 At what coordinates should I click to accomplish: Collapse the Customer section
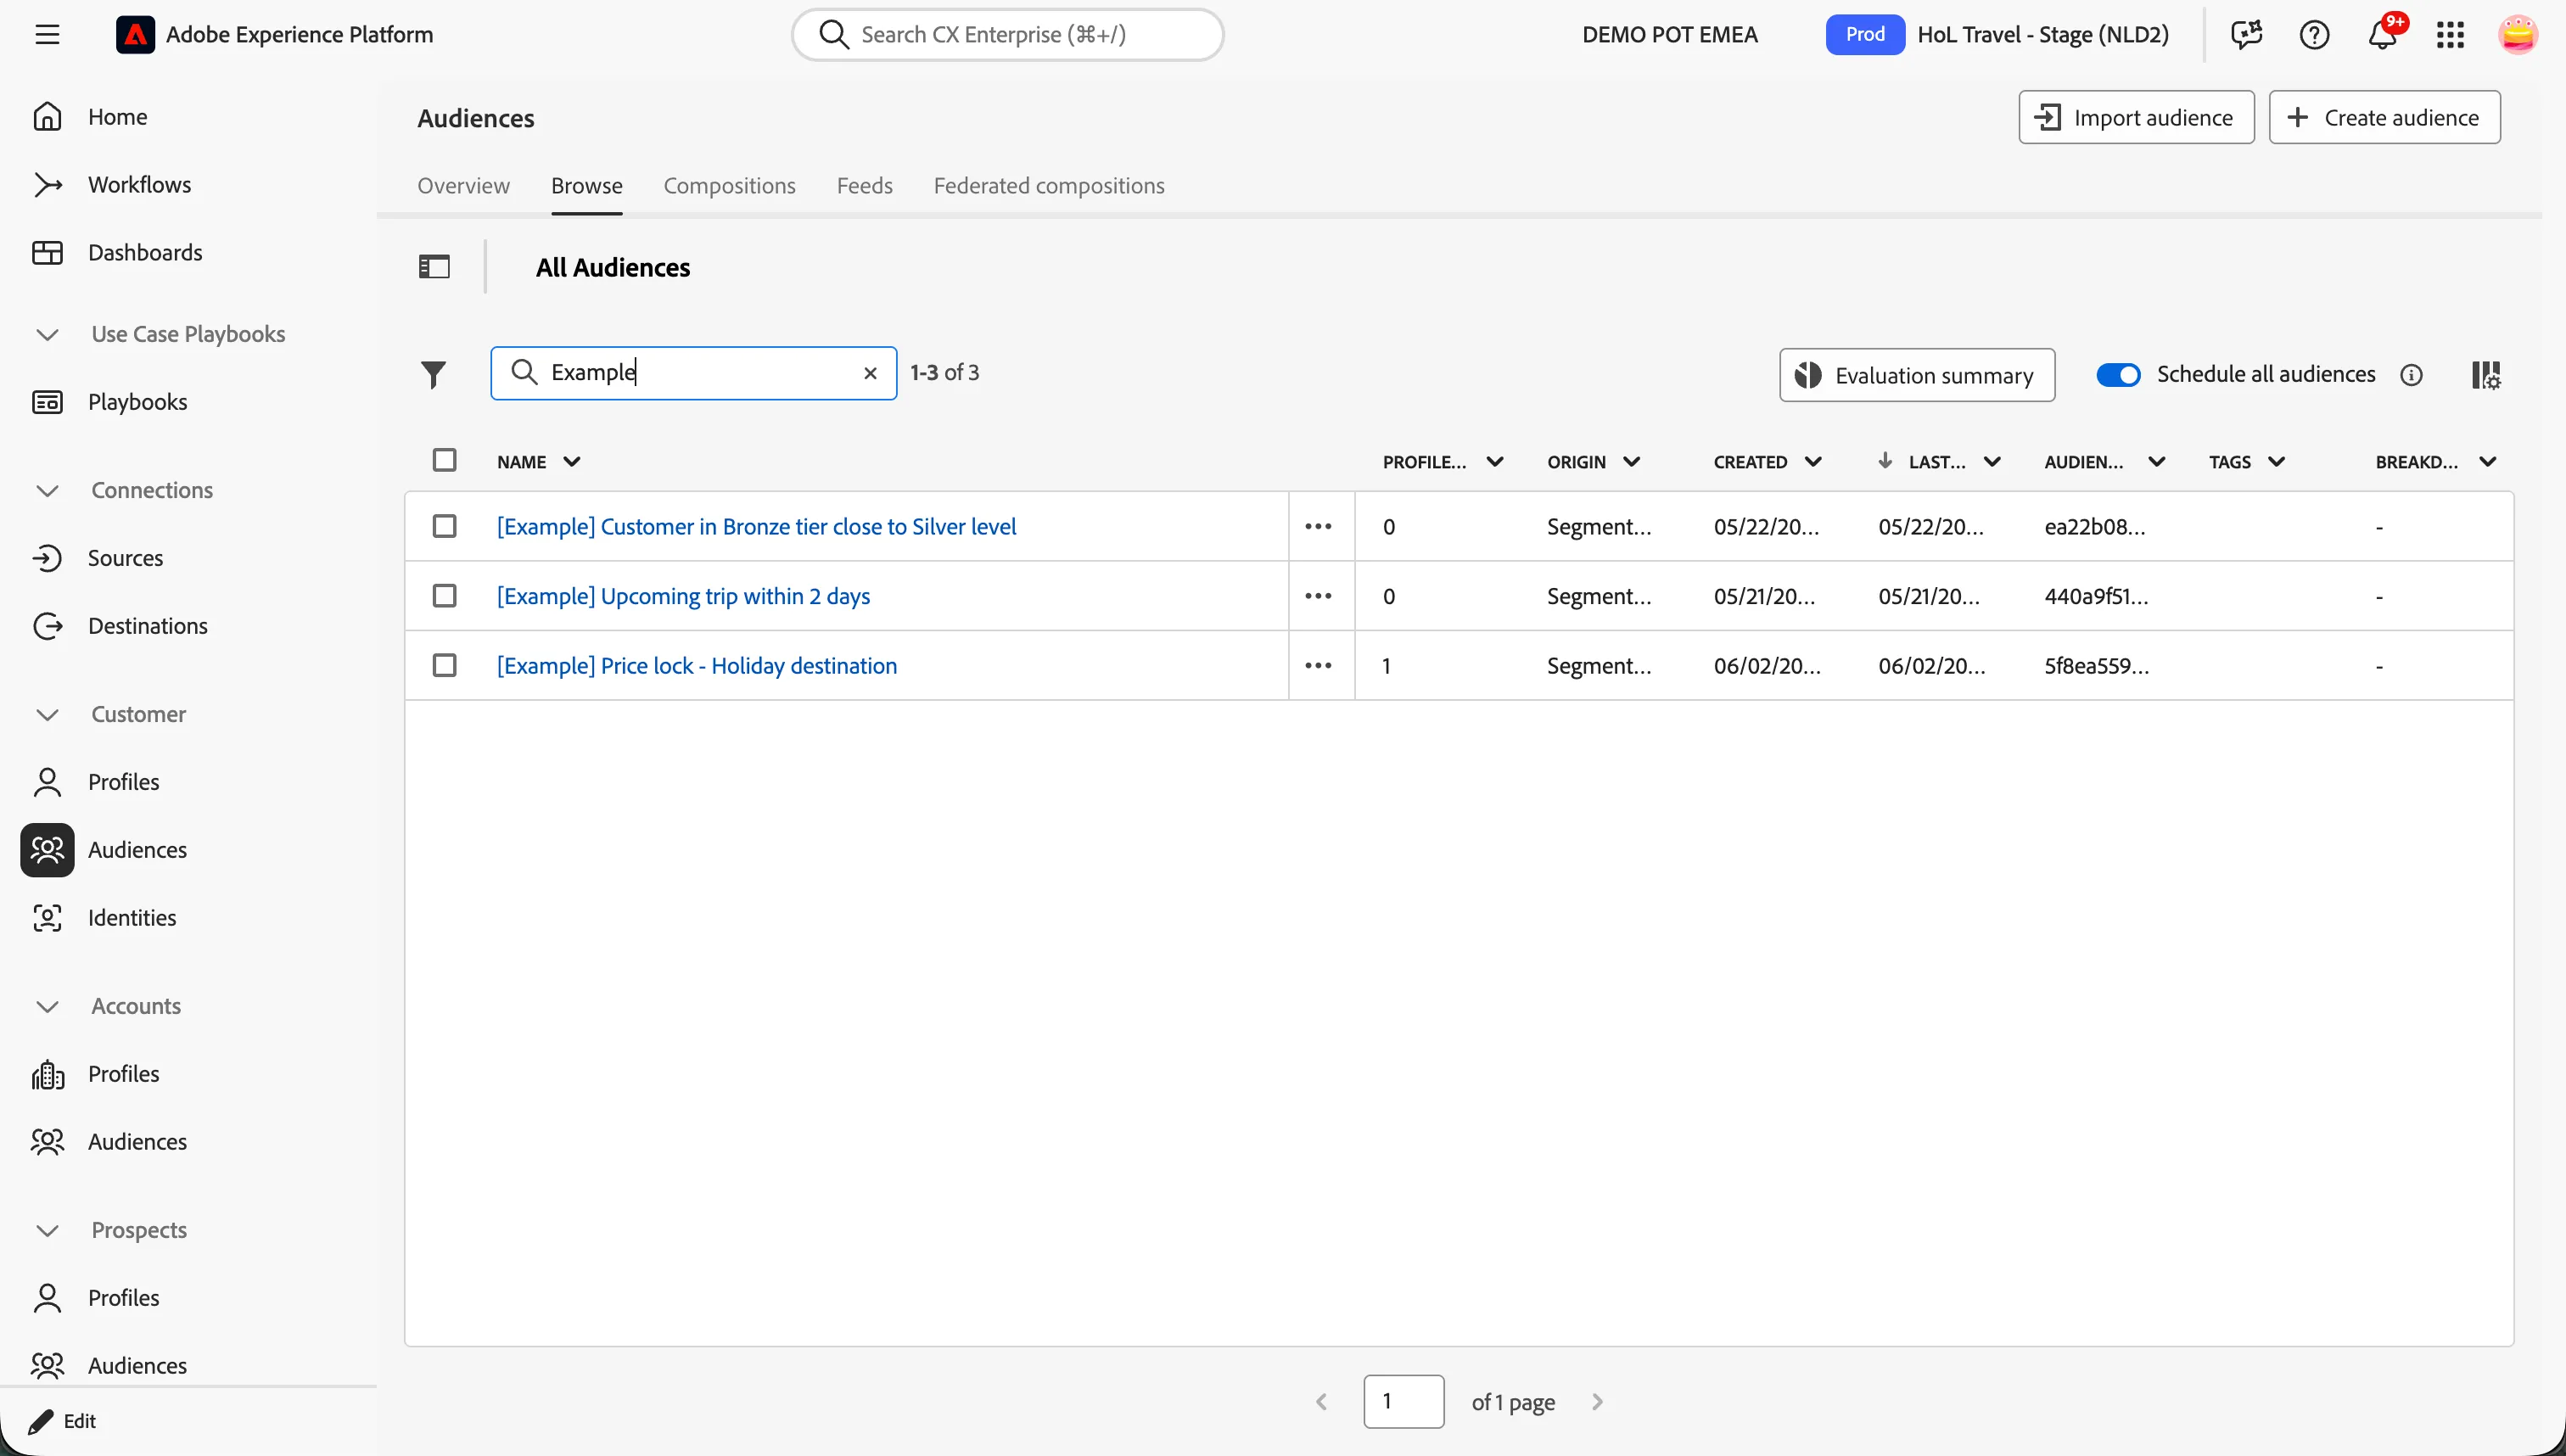pyautogui.click(x=47, y=714)
